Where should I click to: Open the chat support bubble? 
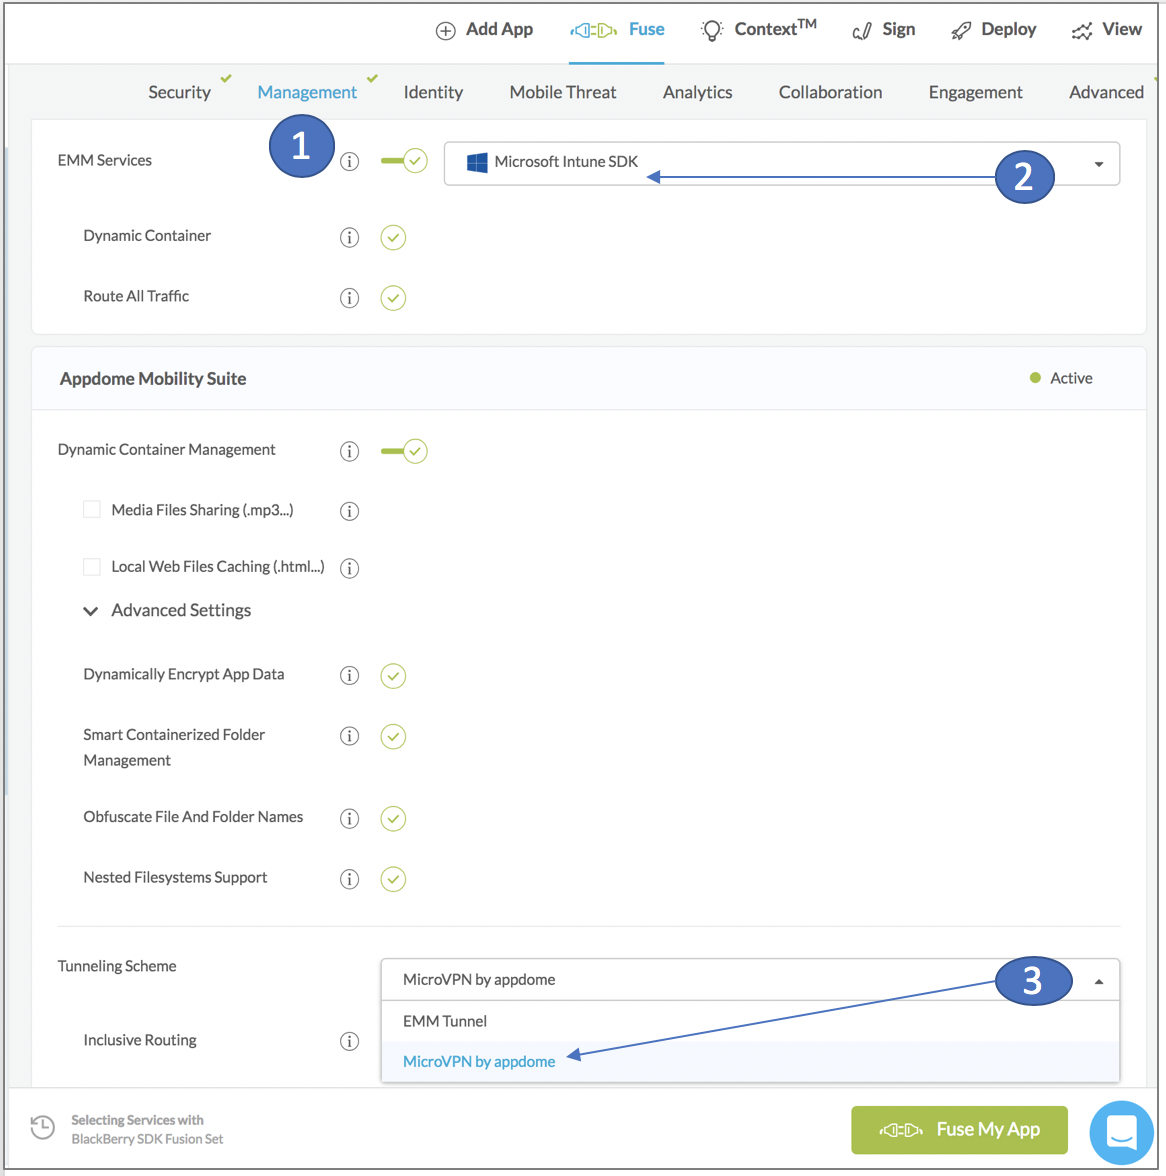[x=1122, y=1132]
